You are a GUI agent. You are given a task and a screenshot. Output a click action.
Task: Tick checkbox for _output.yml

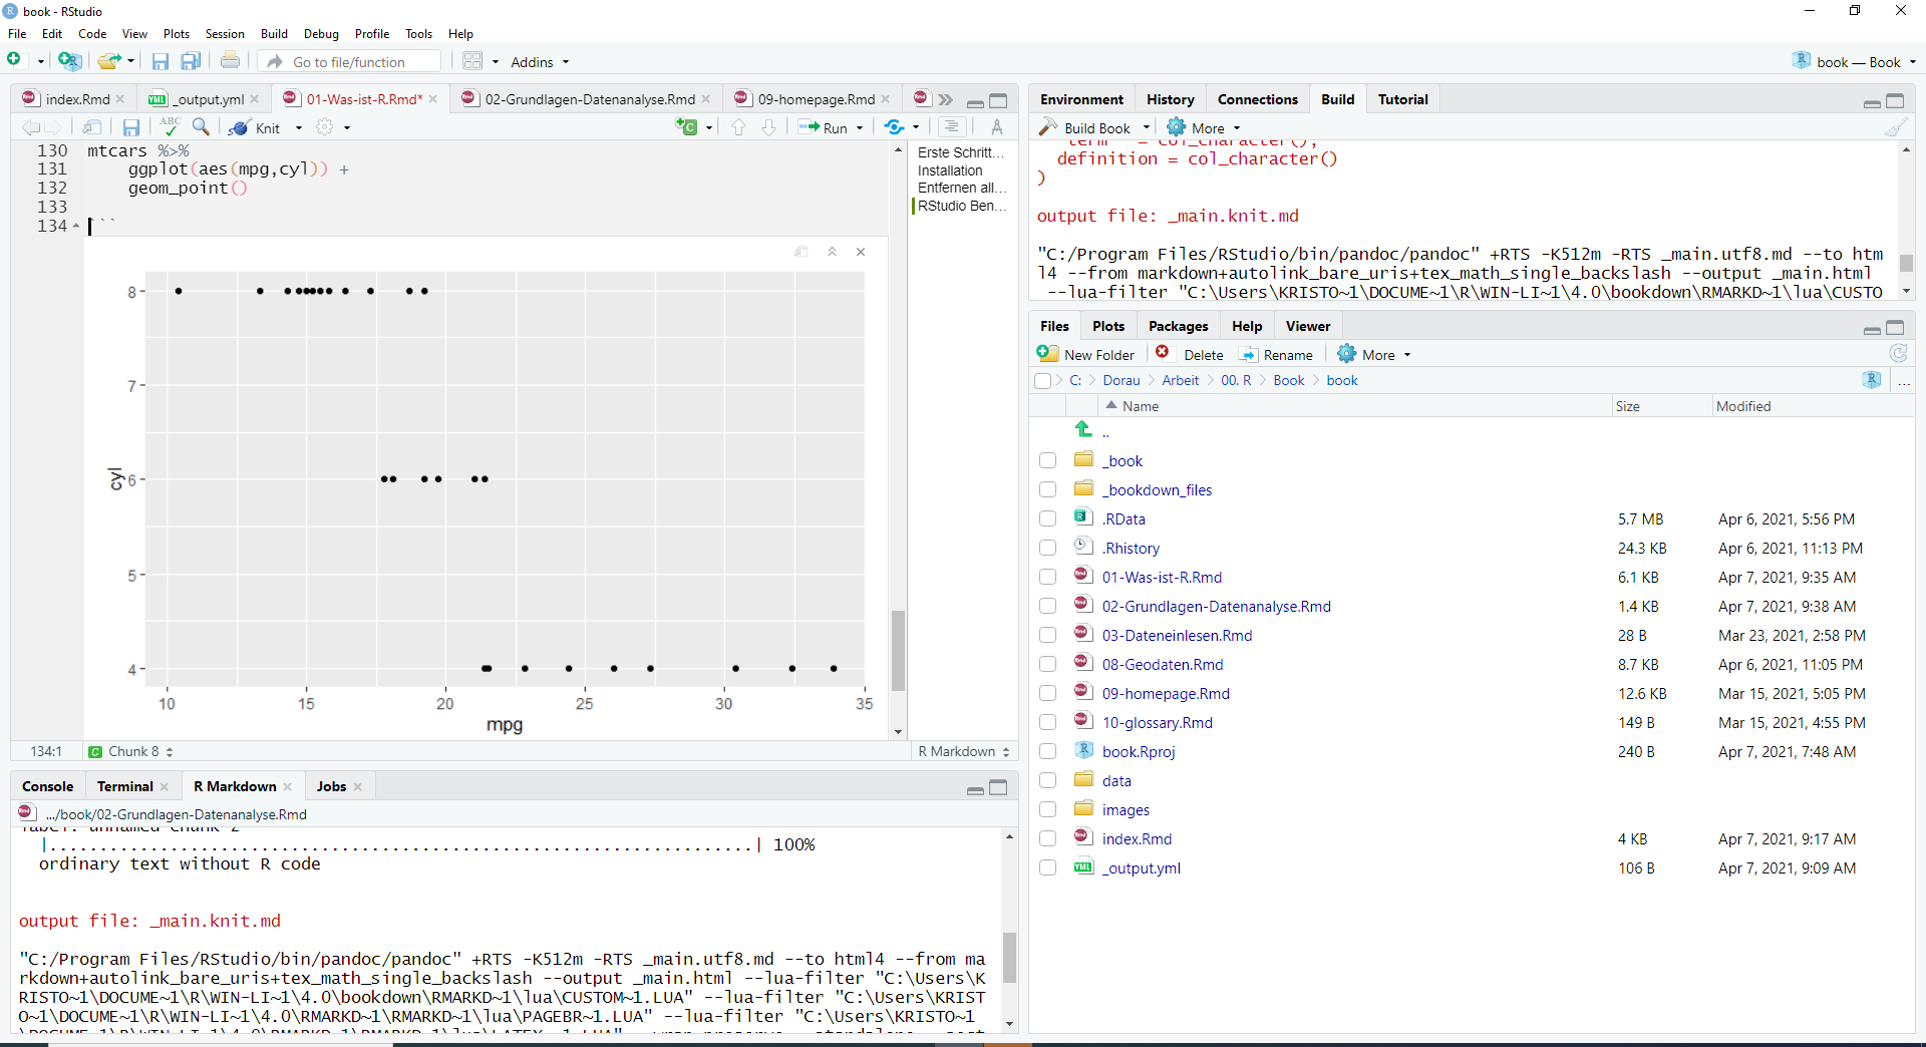[1047, 868]
